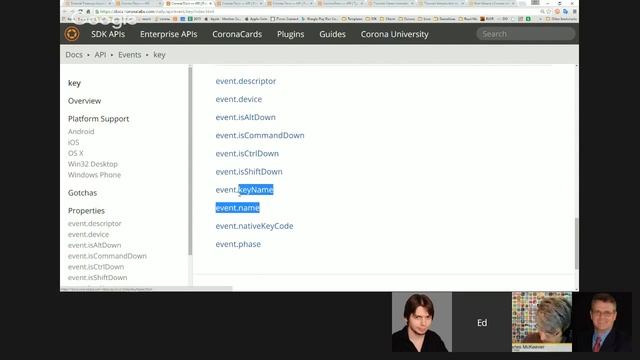The width and height of the screenshot is (640, 360).
Task: Open Corona University from the navbar
Action: (395, 34)
